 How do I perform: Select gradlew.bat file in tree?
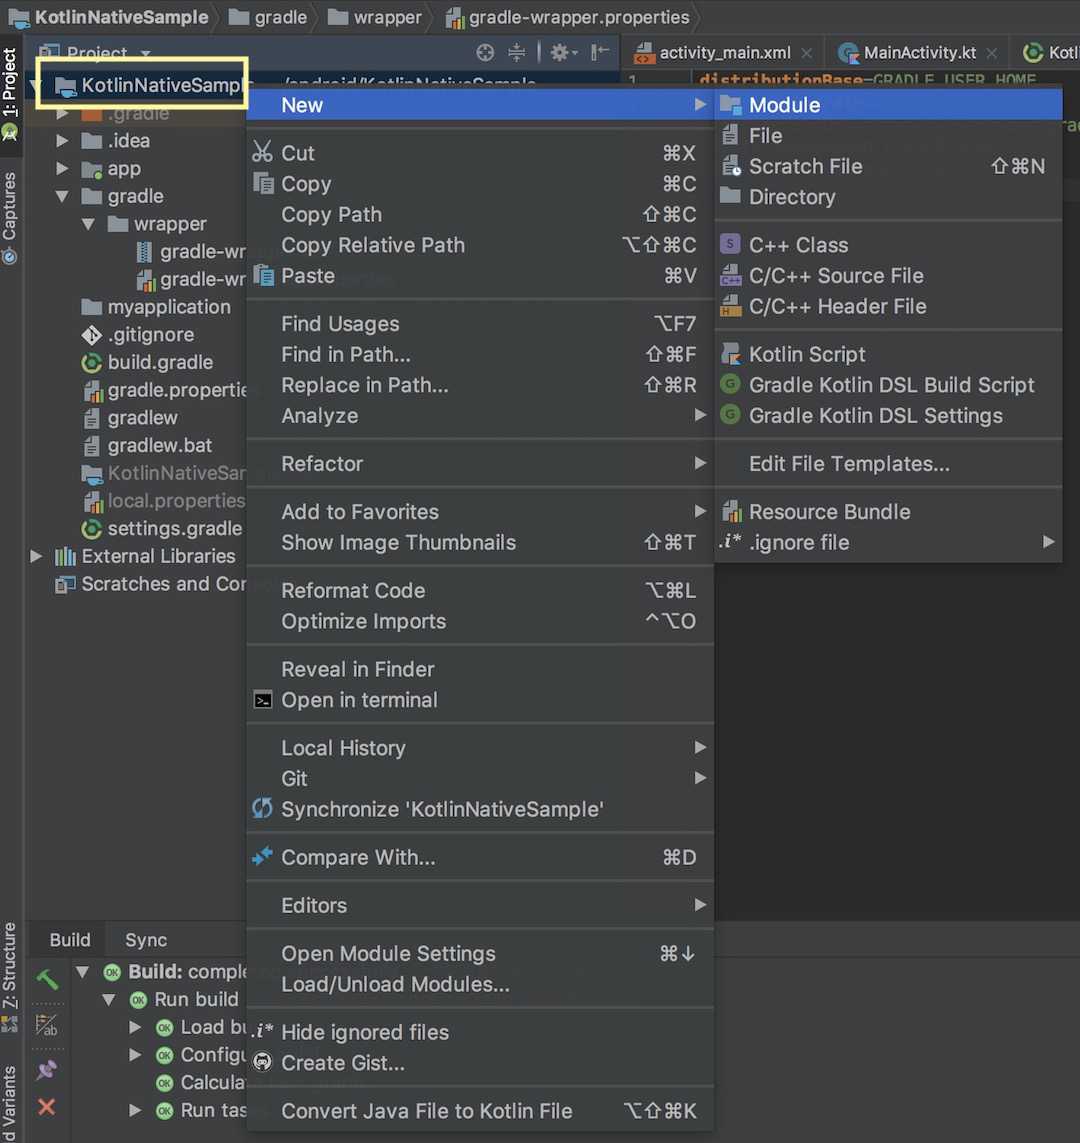coord(147,445)
